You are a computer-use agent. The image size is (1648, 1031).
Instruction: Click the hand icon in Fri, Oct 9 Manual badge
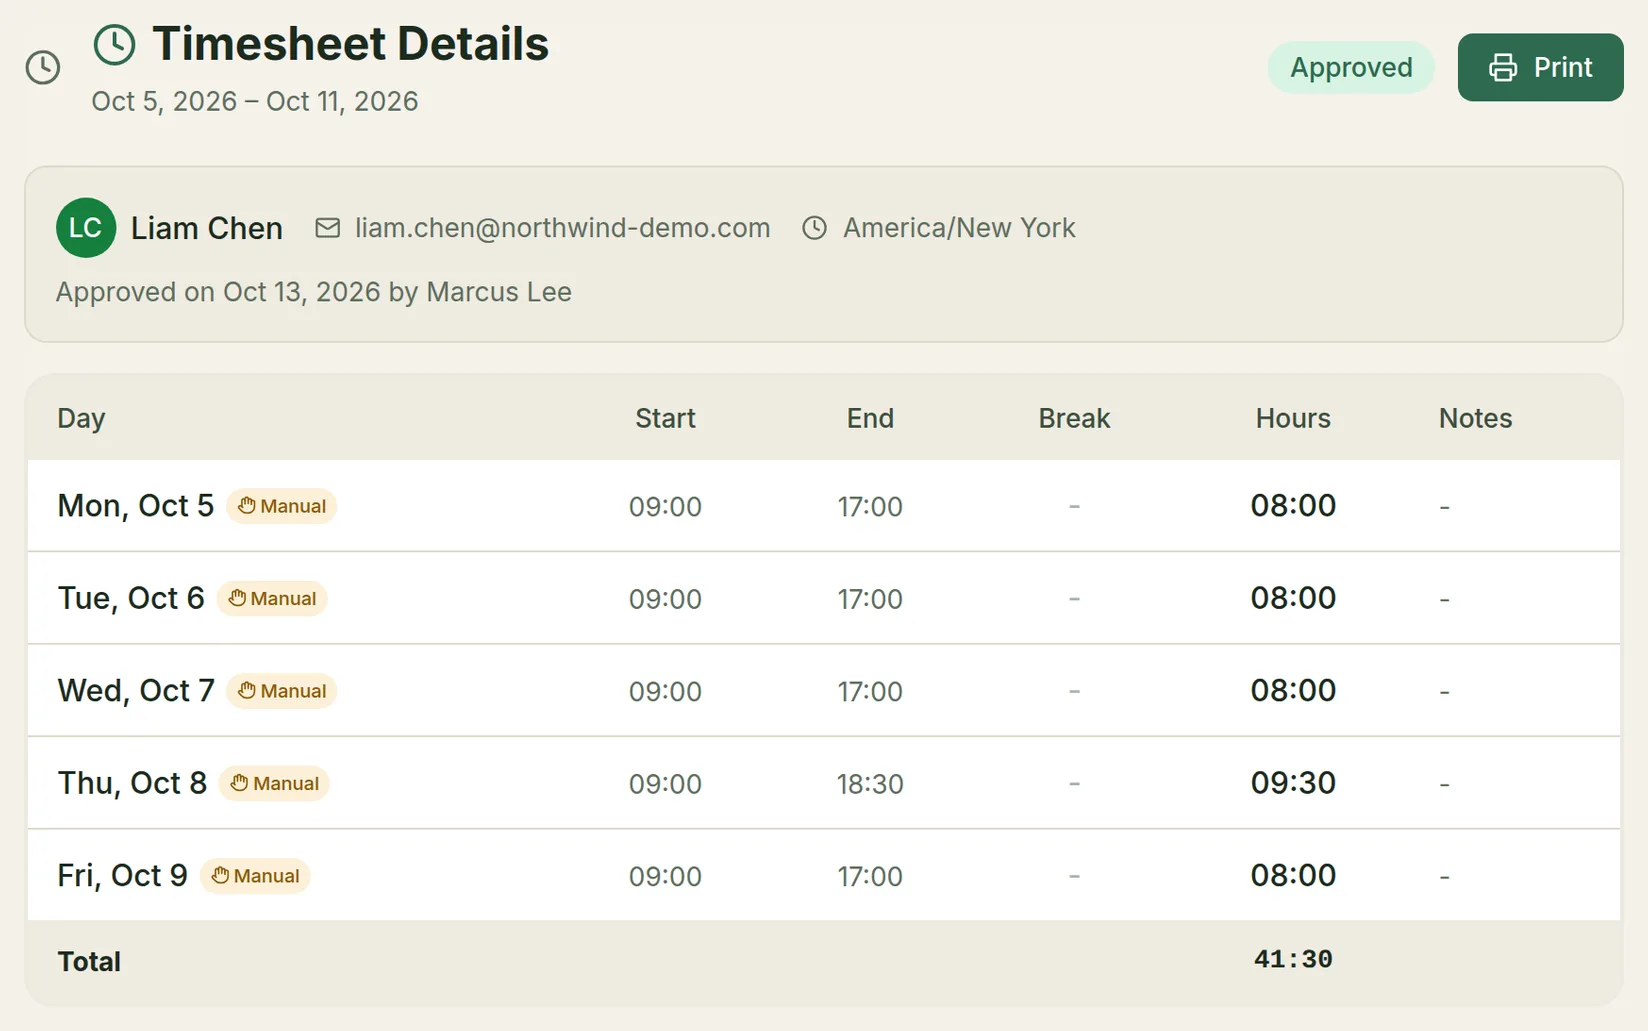tap(220, 876)
